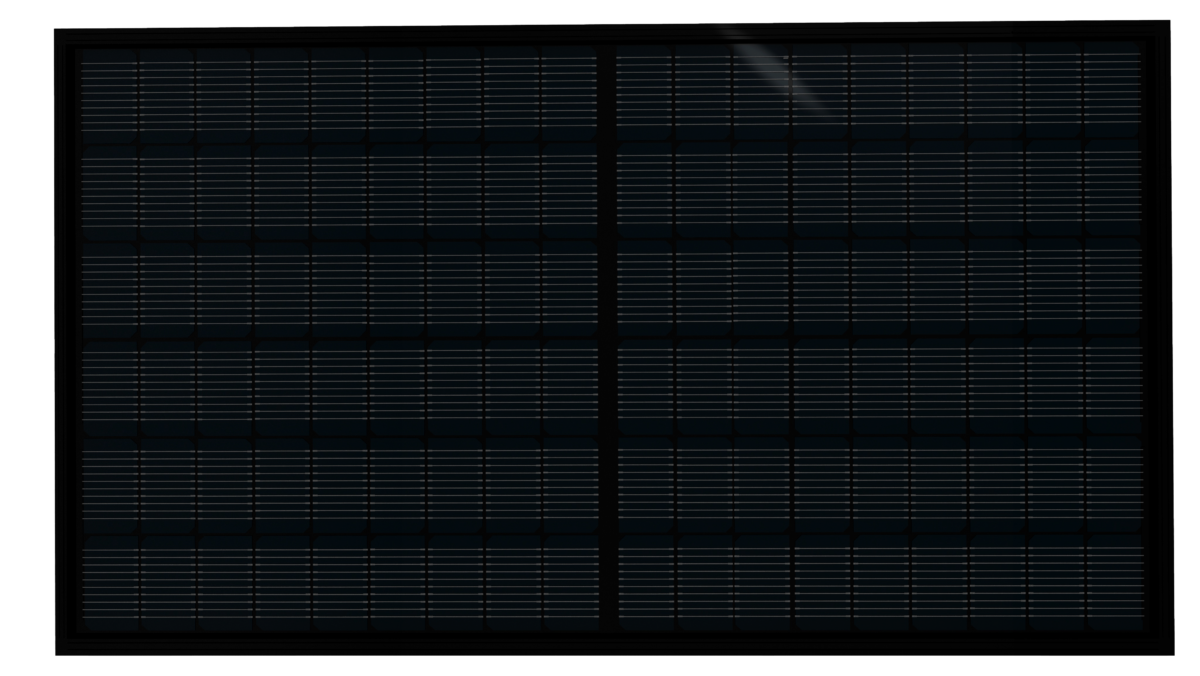Viewport: 1200px width, 676px height.
Task: Click the bottom cell immediately left of center divider
Action: point(570,580)
